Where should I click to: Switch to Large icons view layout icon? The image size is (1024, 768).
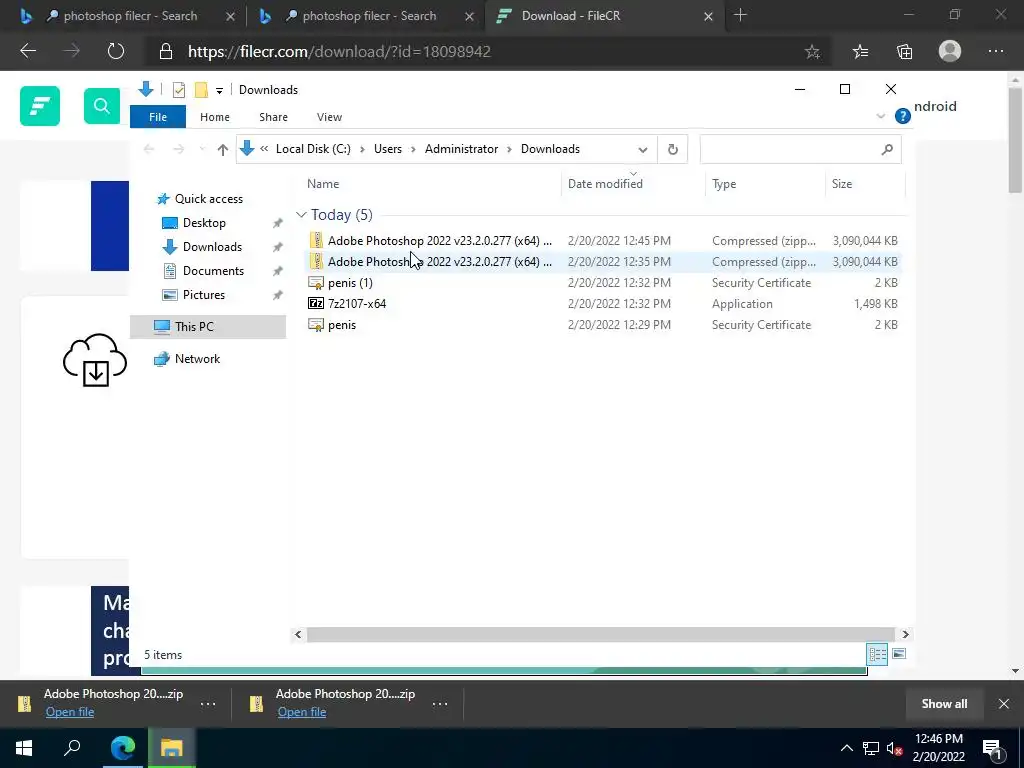(899, 654)
